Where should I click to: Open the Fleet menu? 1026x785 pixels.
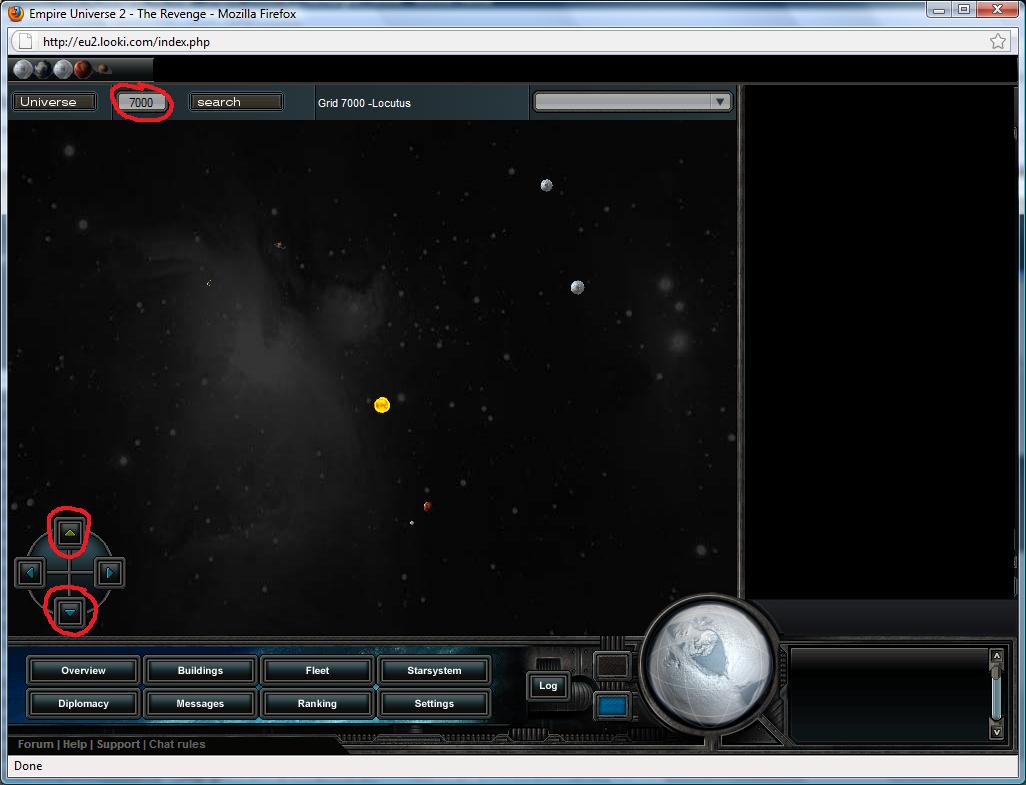(x=317, y=671)
